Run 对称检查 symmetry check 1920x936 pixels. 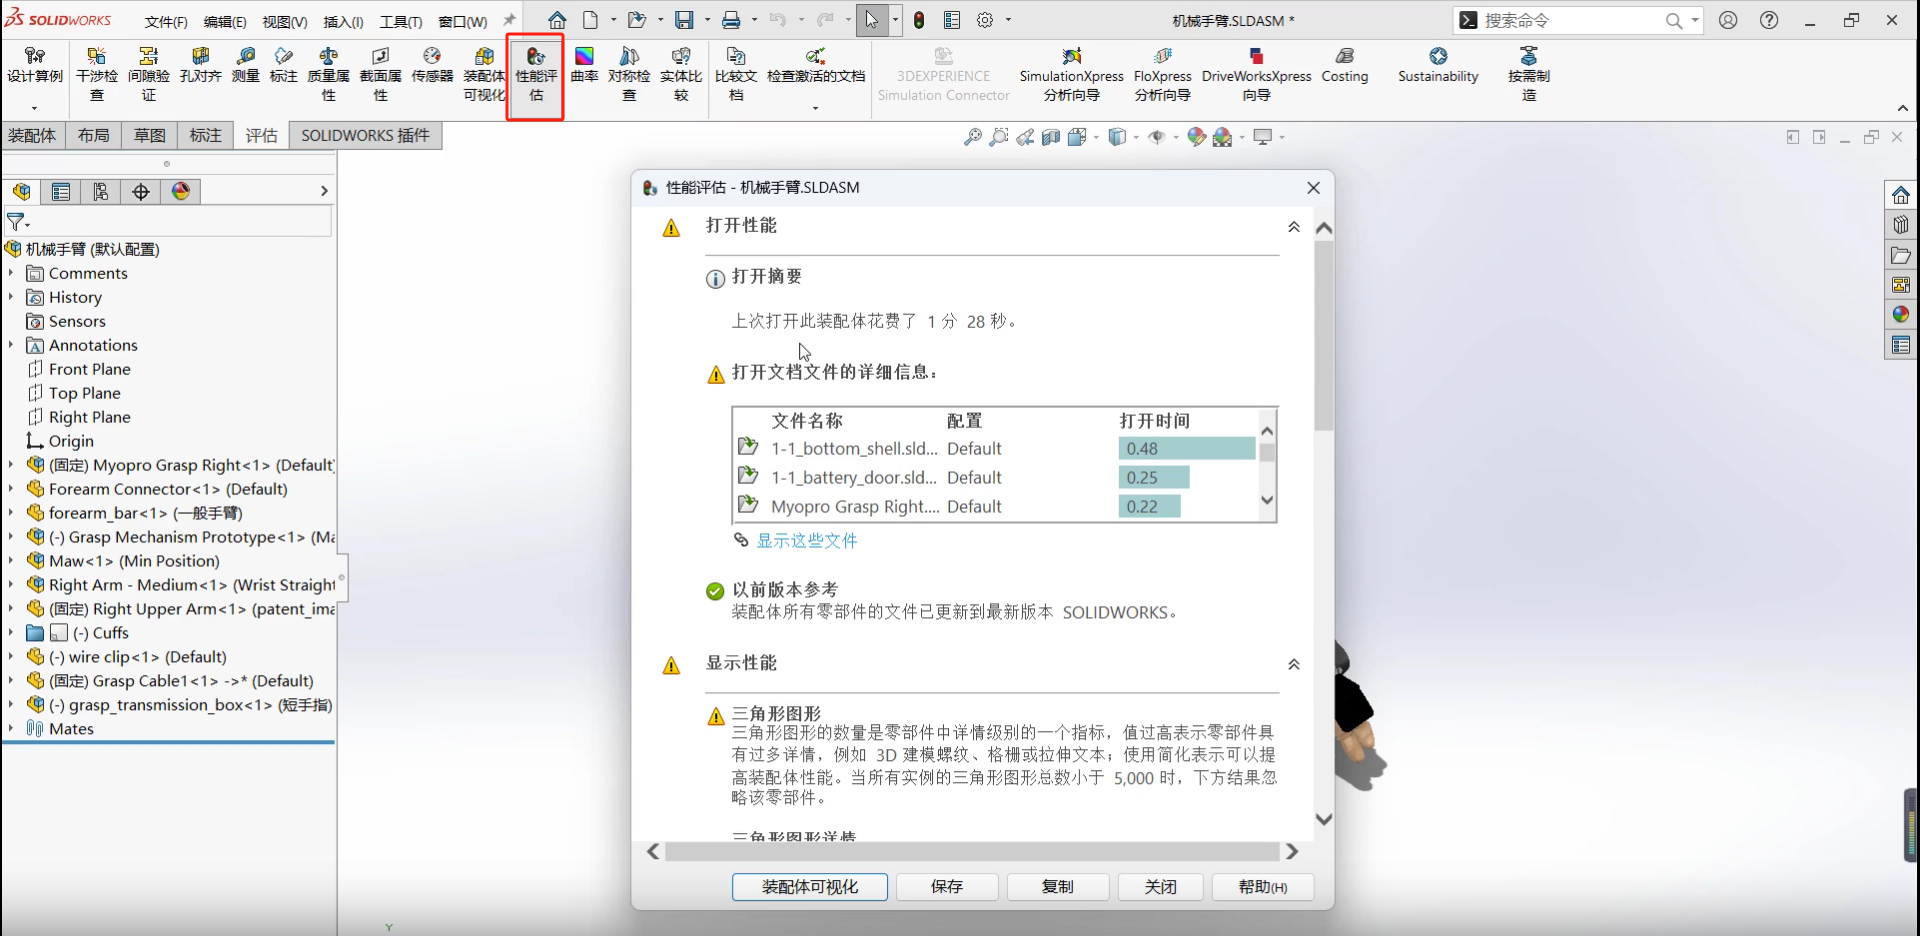[x=629, y=74]
